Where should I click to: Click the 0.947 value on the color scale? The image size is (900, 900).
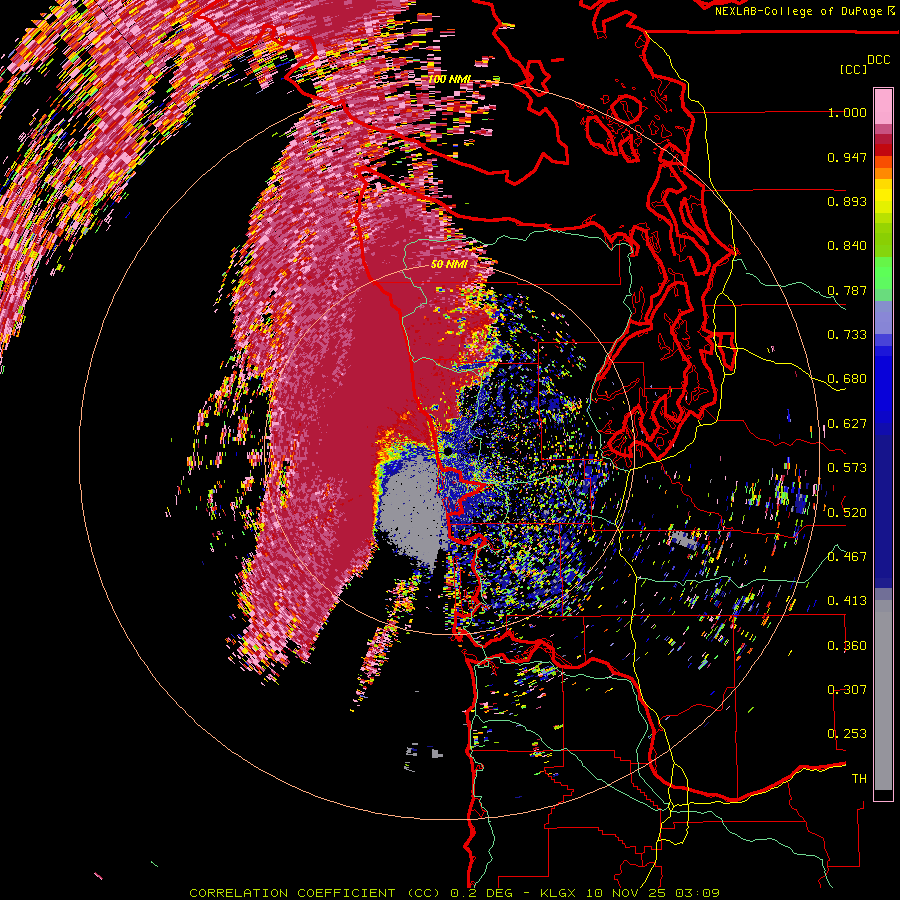[847, 157]
